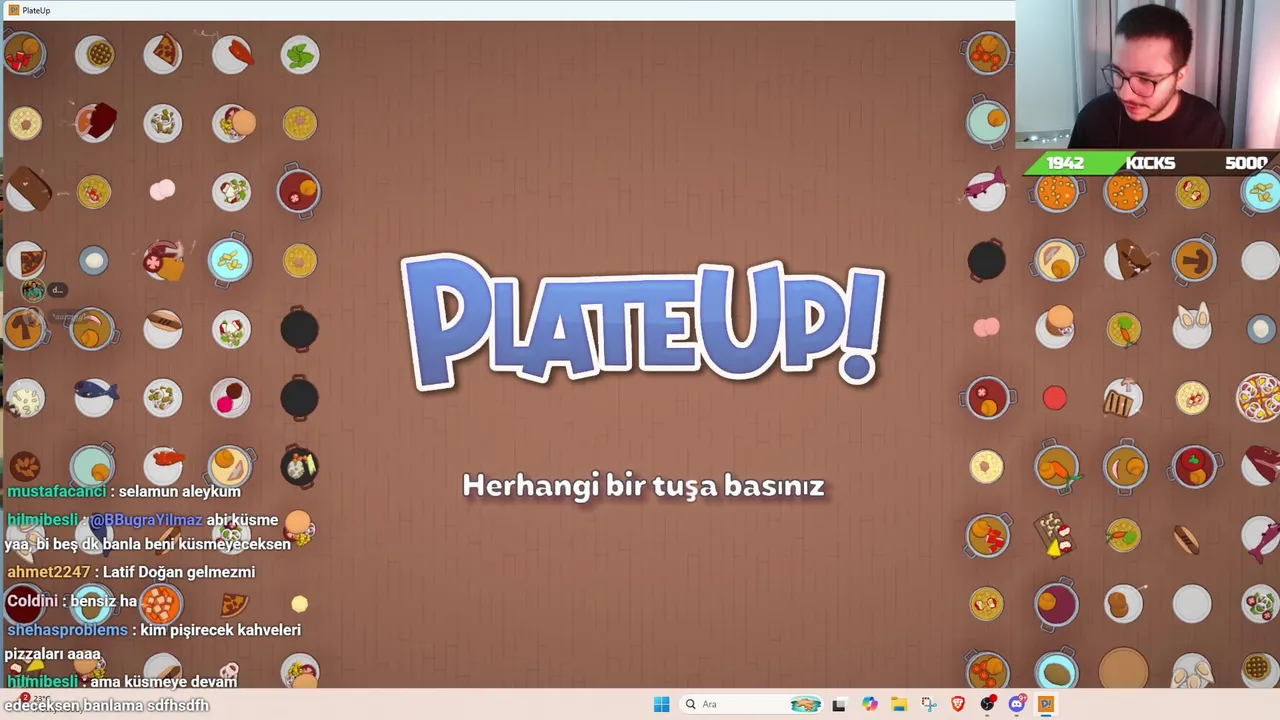Click chat username shehasproblems
Screen dimensions: 1280x720
pyautogui.click(x=67, y=630)
